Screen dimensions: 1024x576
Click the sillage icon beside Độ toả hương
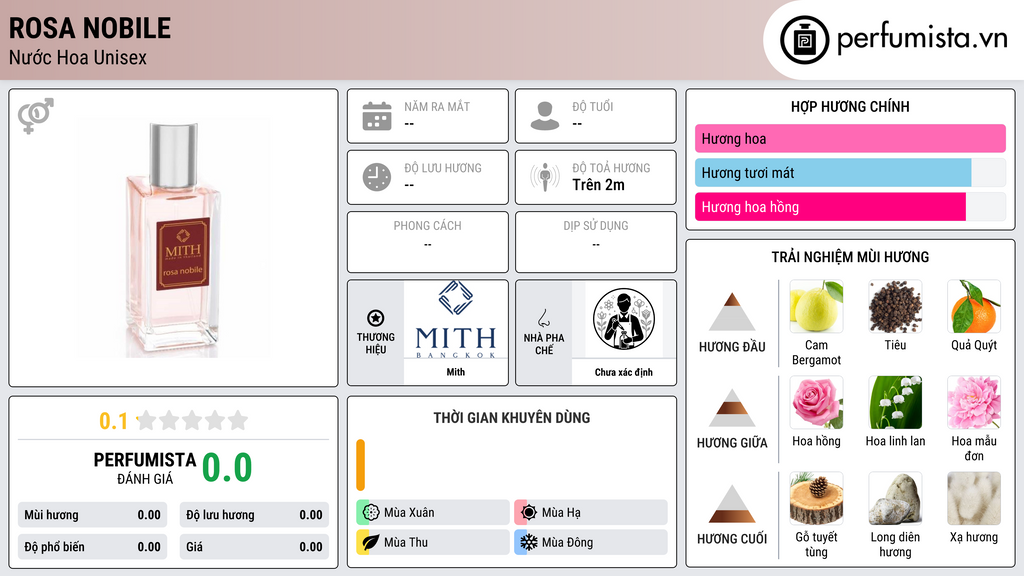[545, 177]
